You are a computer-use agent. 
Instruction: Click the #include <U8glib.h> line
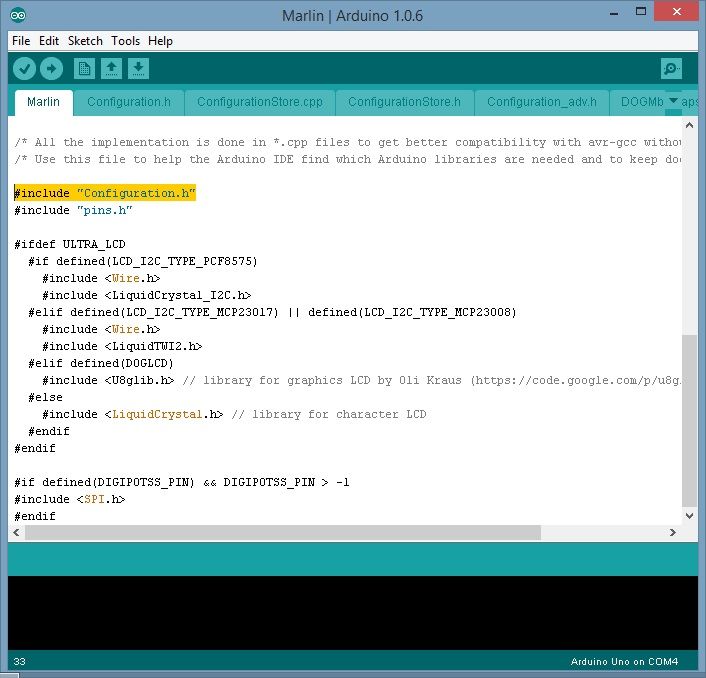(361, 380)
